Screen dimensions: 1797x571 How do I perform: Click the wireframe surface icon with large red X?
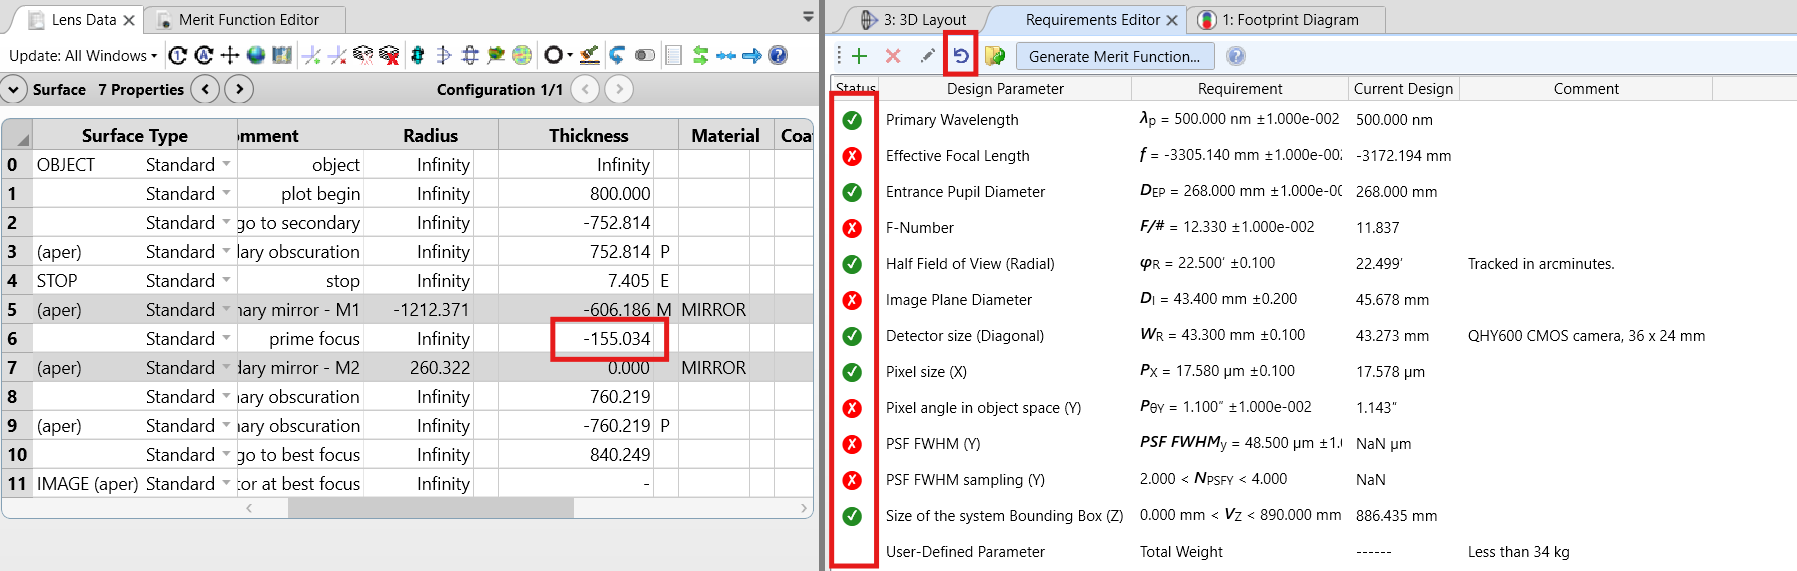[x=389, y=55]
